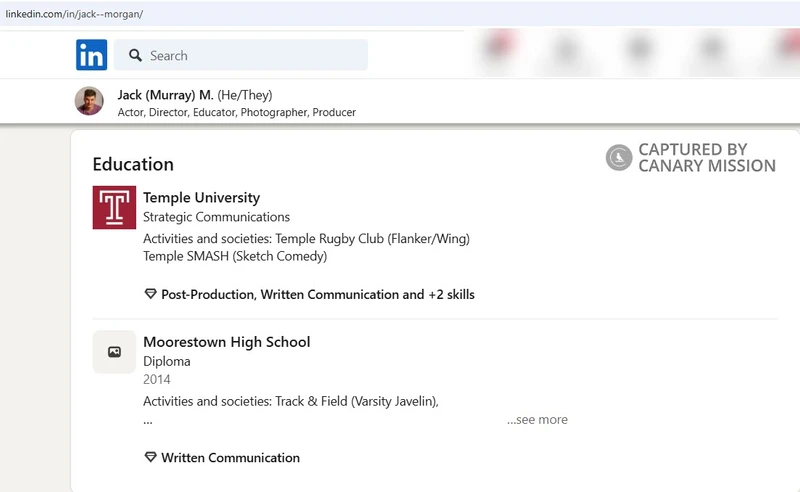
Task: Click the diamond skills icon under Temple University
Action: 150,294
